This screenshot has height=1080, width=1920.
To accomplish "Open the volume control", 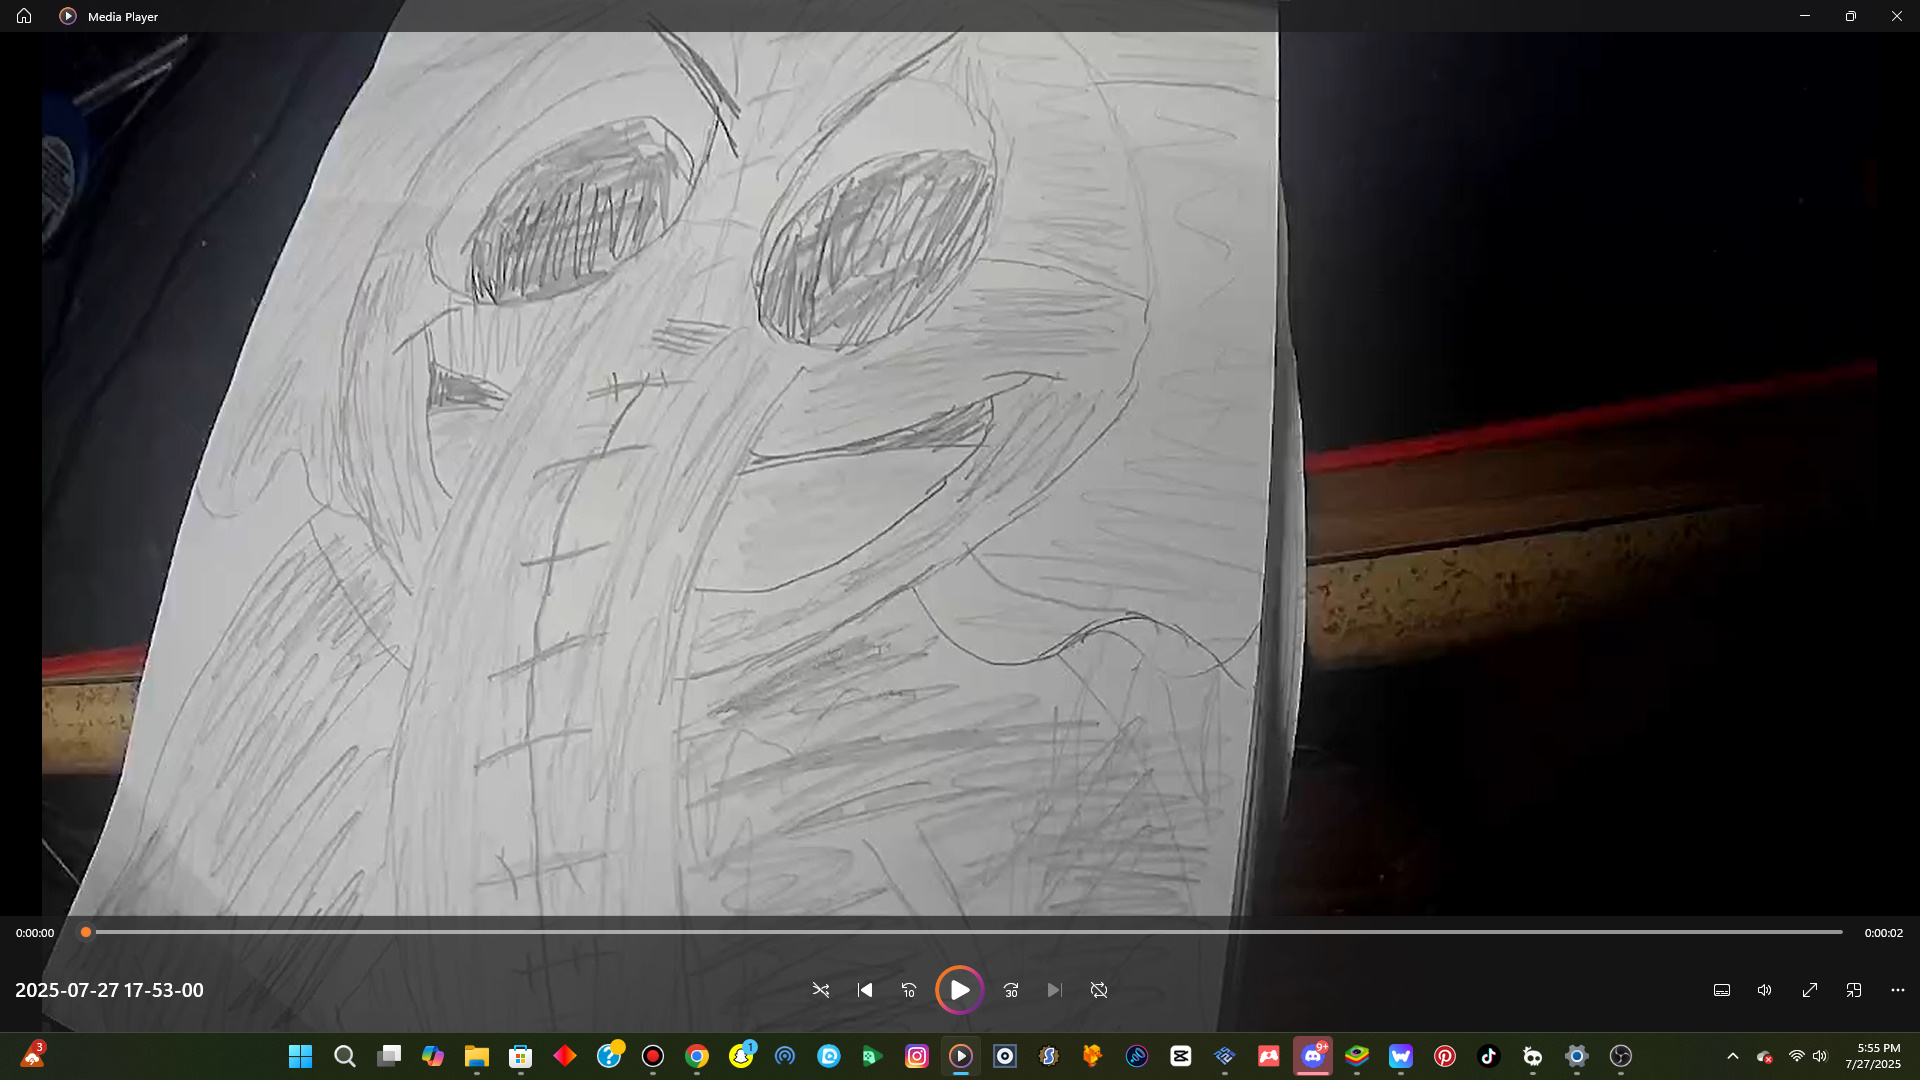I will [x=1765, y=990].
